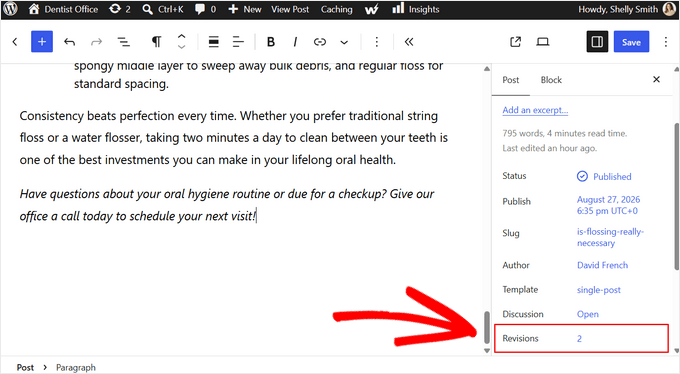Open Ctrl+K search in admin bar
680x374 pixels.
tap(163, 9)
